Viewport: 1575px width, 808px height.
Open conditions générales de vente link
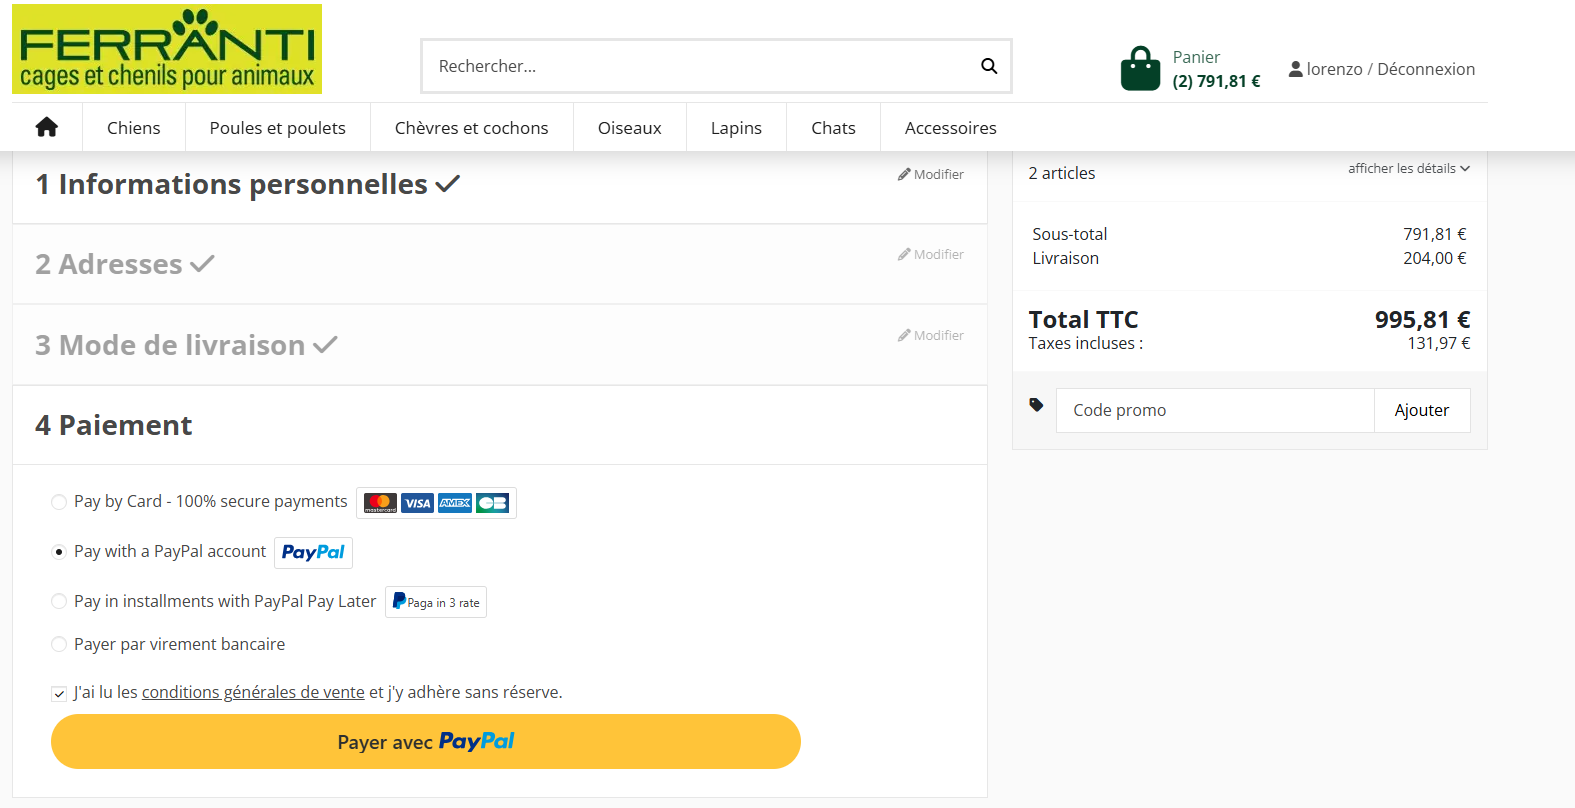pyautogui.click(x=253, y=692)
